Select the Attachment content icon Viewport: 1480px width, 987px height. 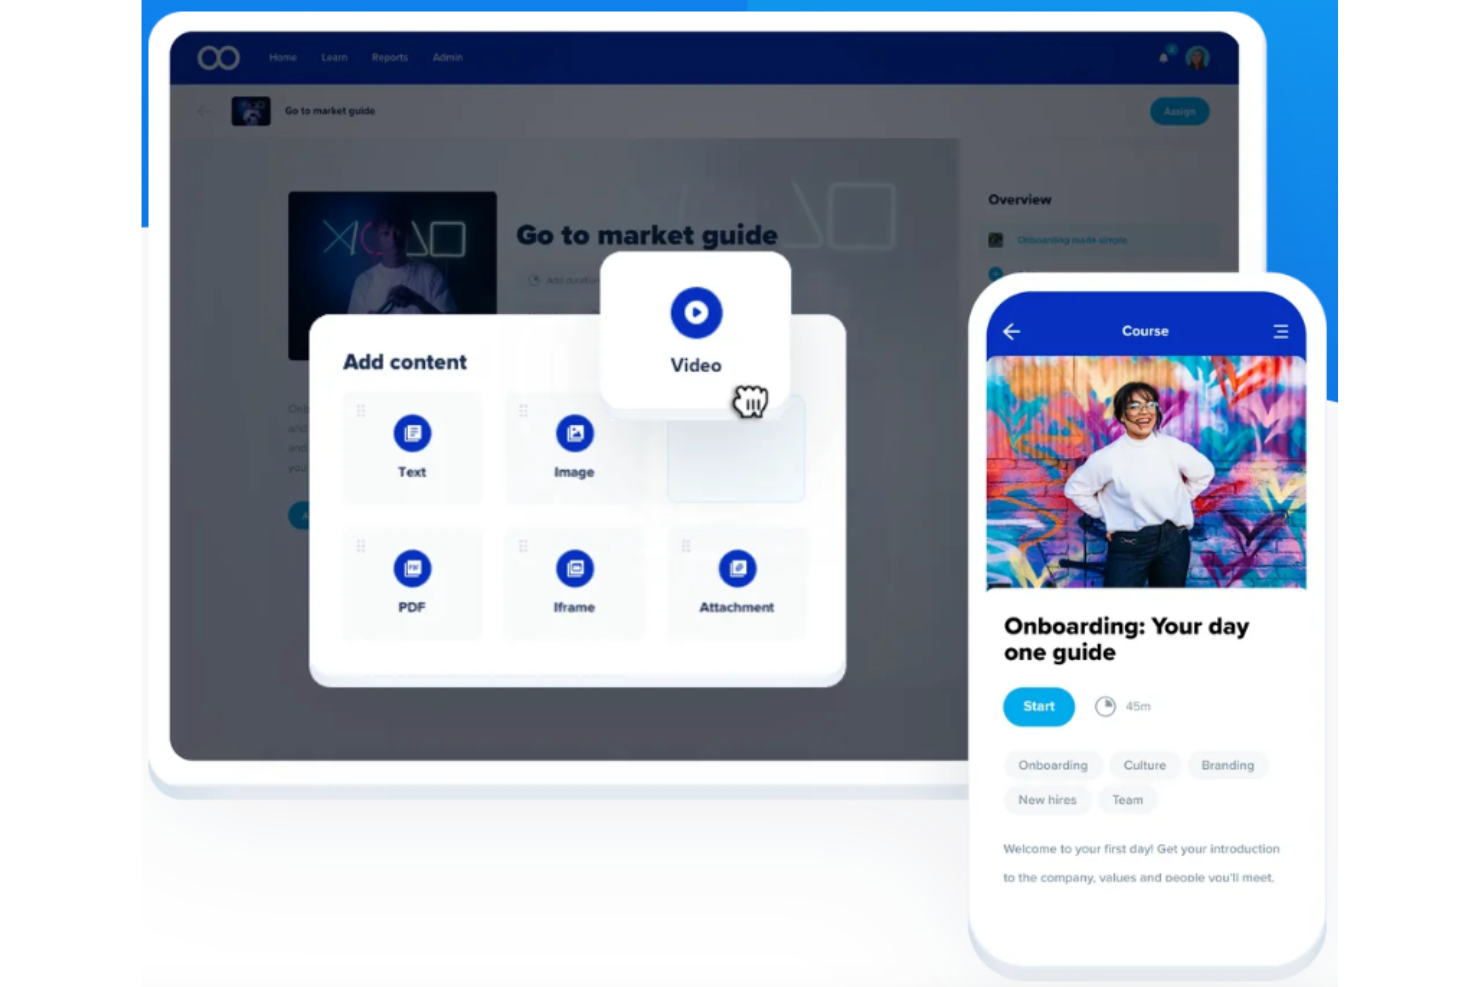coord(737,569)
